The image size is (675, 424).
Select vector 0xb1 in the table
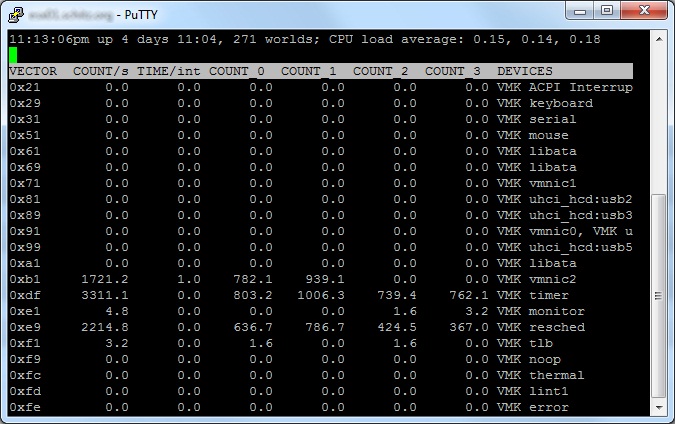click(25, 279)
